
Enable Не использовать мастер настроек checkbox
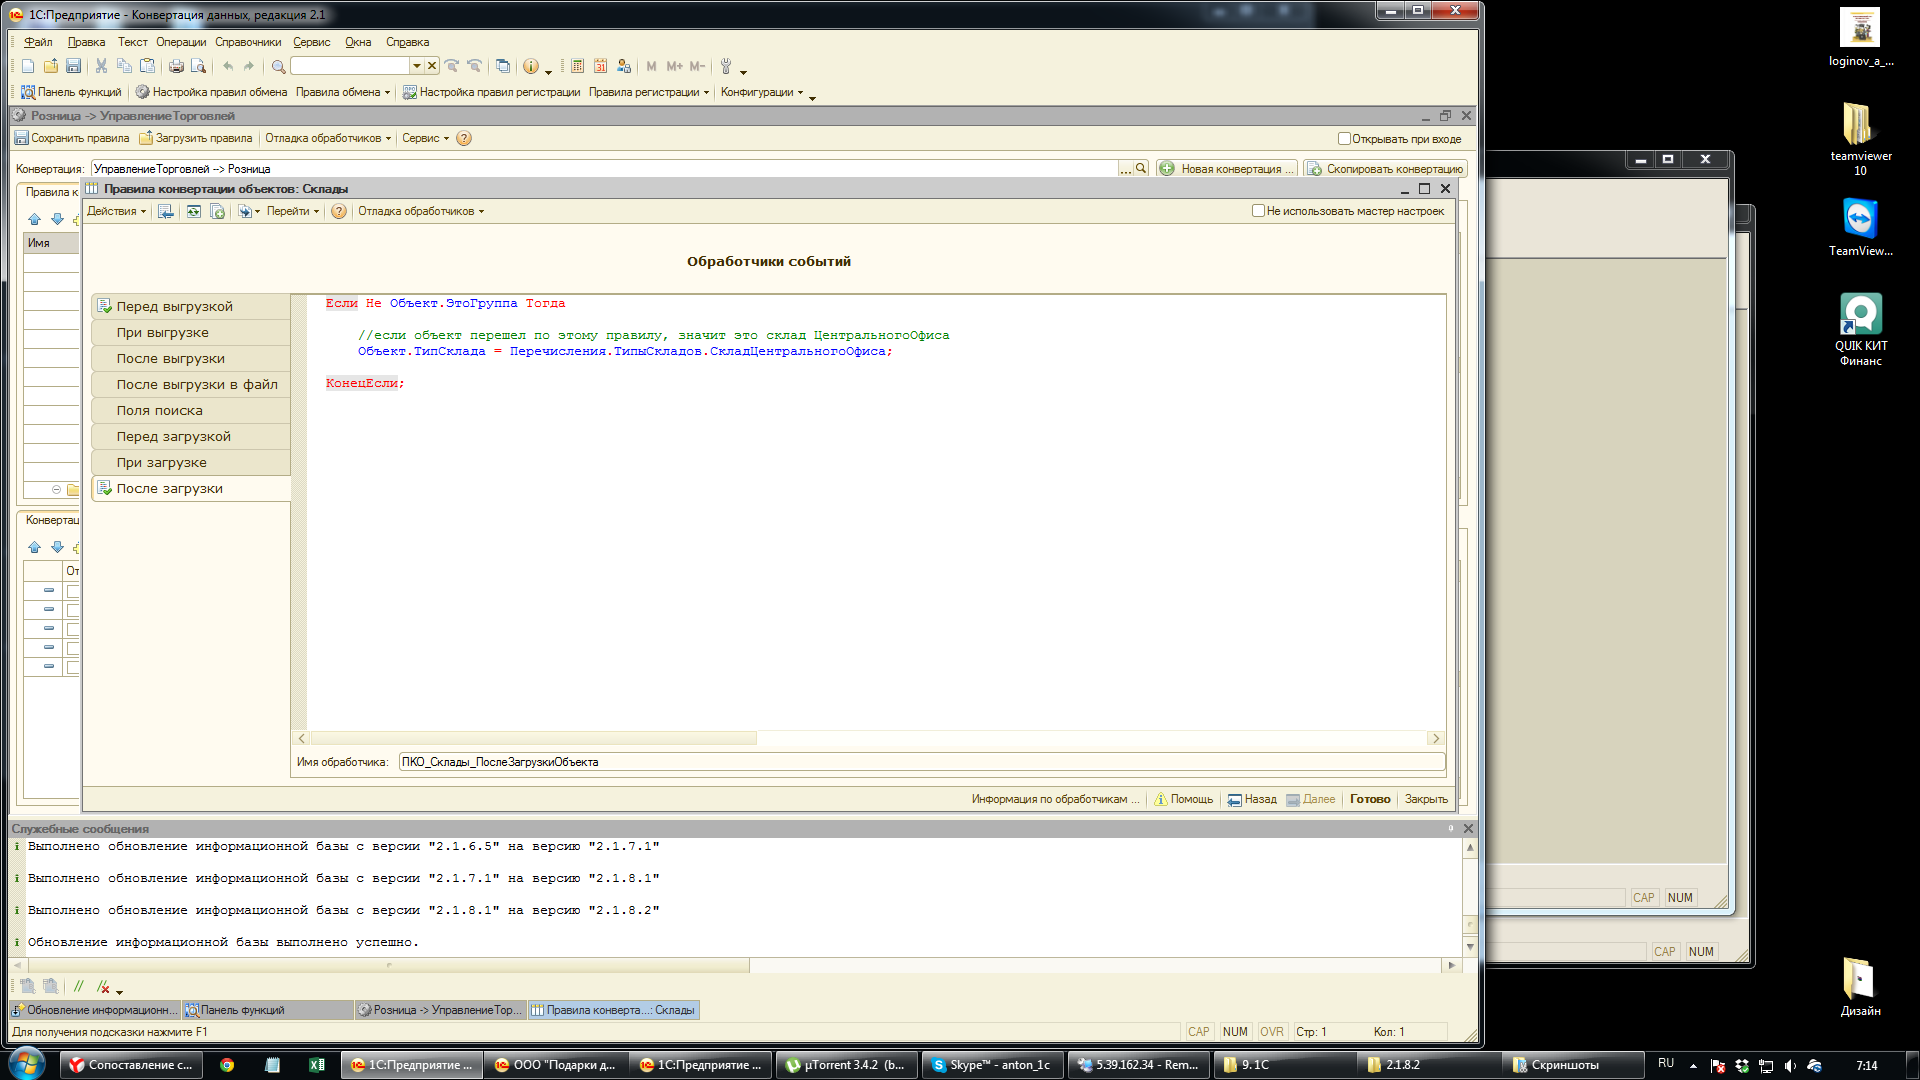(1258, 211)
